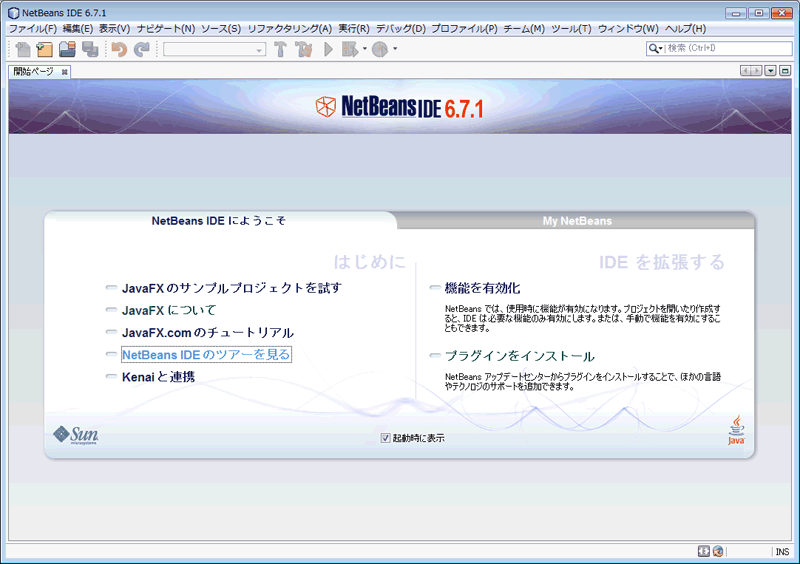The image size is (800, 564).
Task: Open the Kenai と連携 link
Action: [158, 377]
